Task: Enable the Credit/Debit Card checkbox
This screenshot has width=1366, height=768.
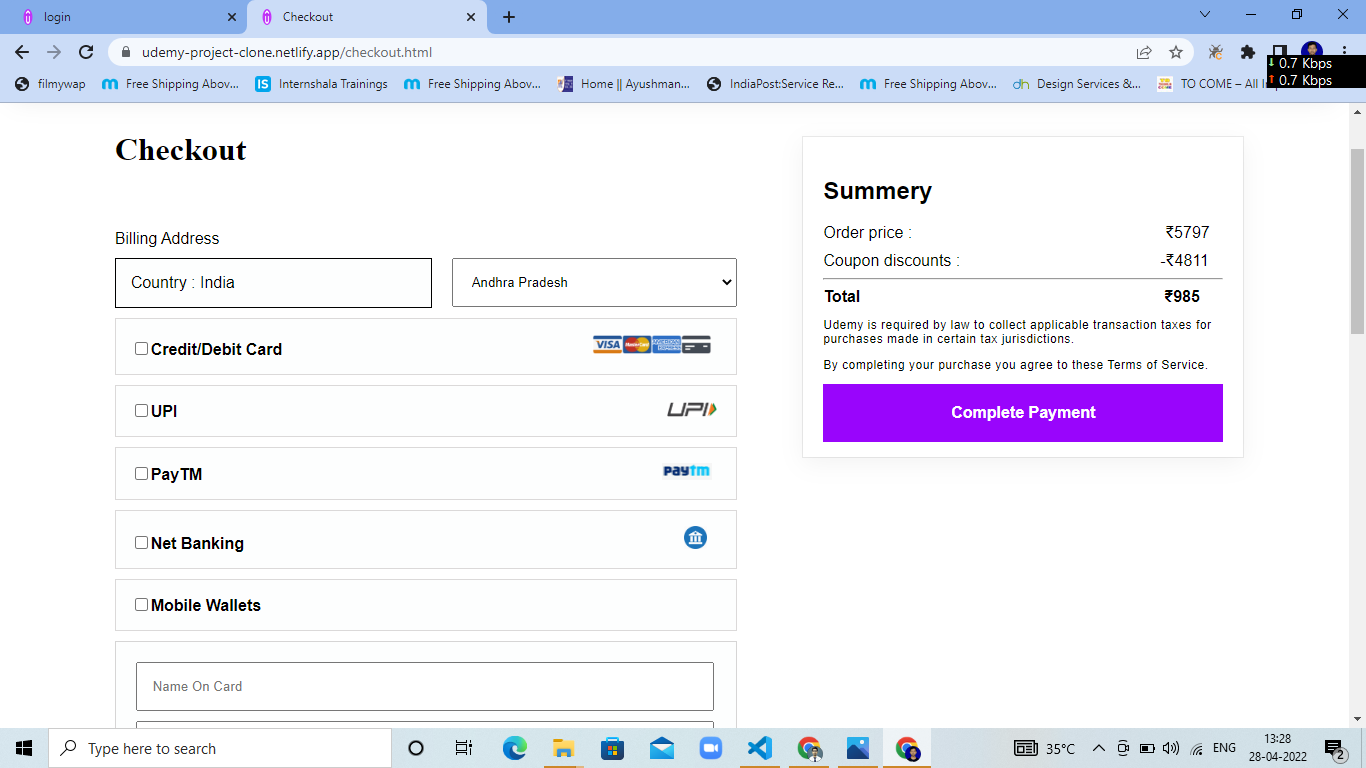Action: click(141, 348)
